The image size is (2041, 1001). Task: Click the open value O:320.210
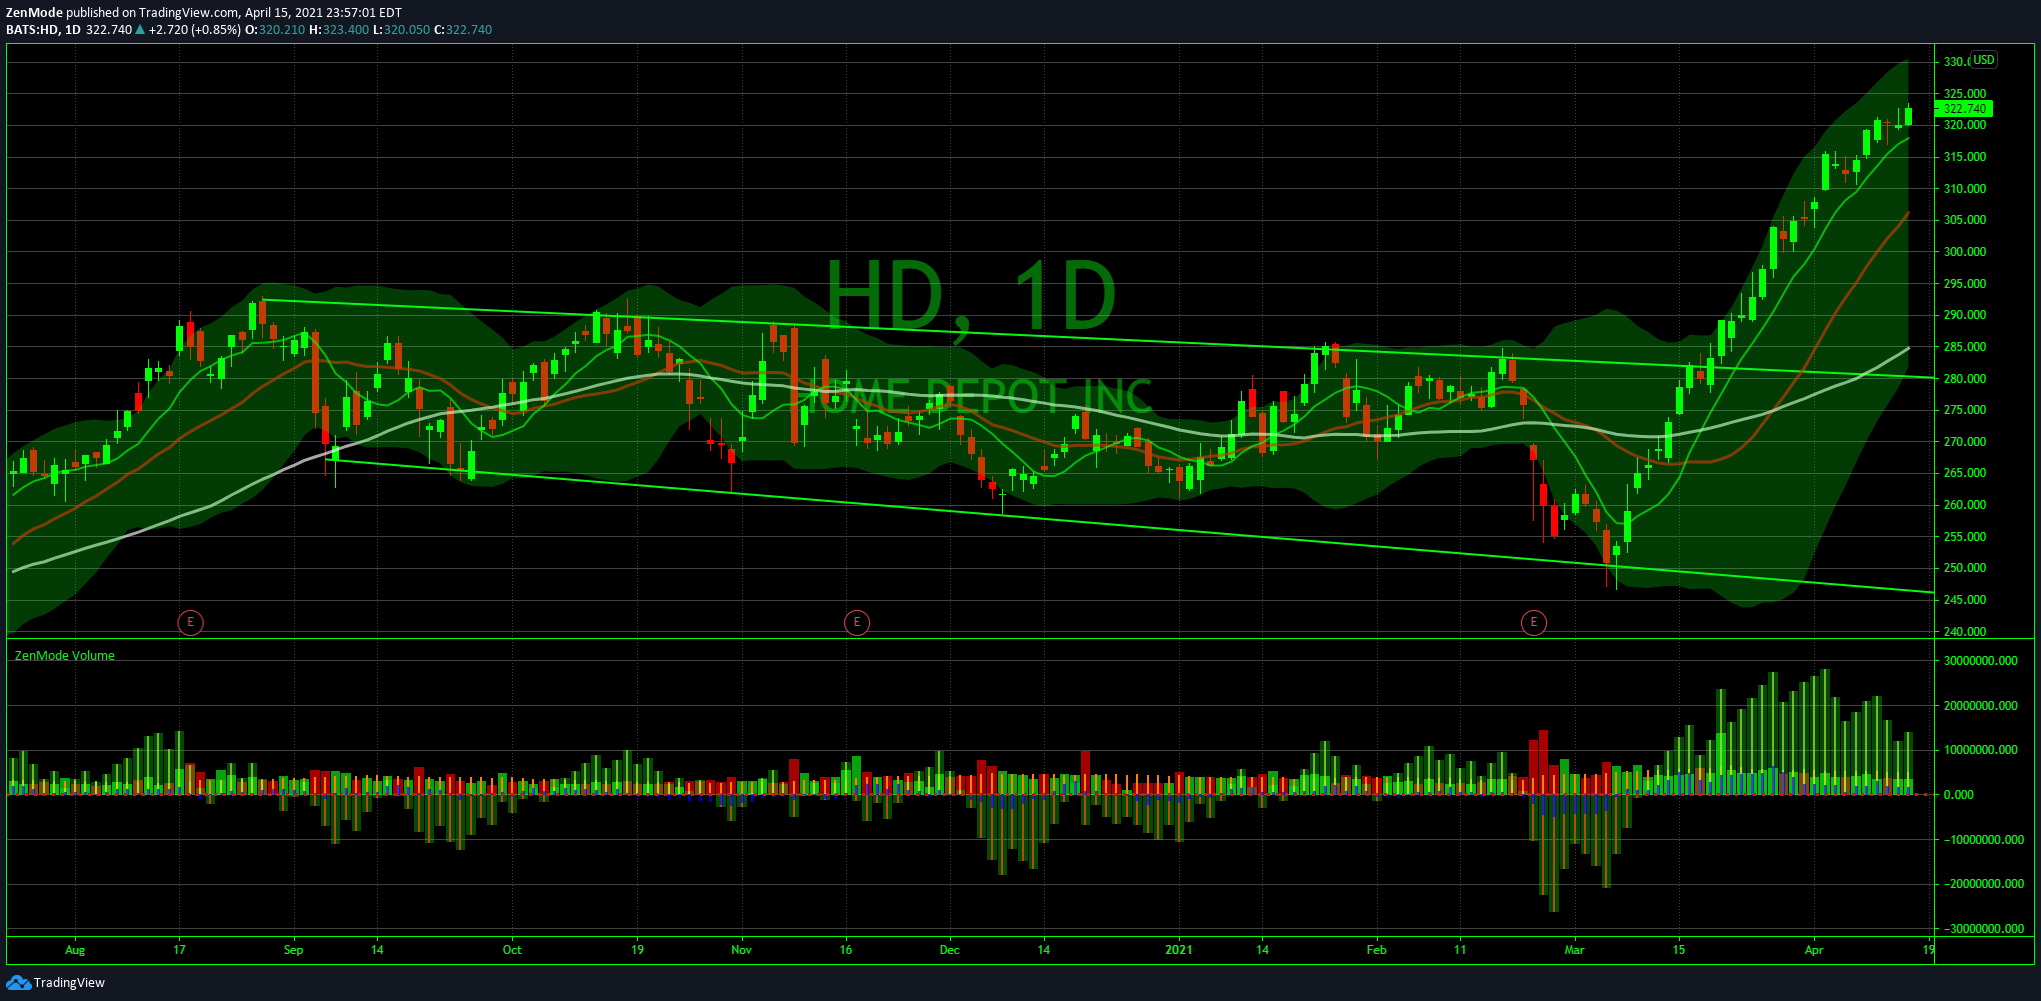pyautogui.click(x=275, y=30)
